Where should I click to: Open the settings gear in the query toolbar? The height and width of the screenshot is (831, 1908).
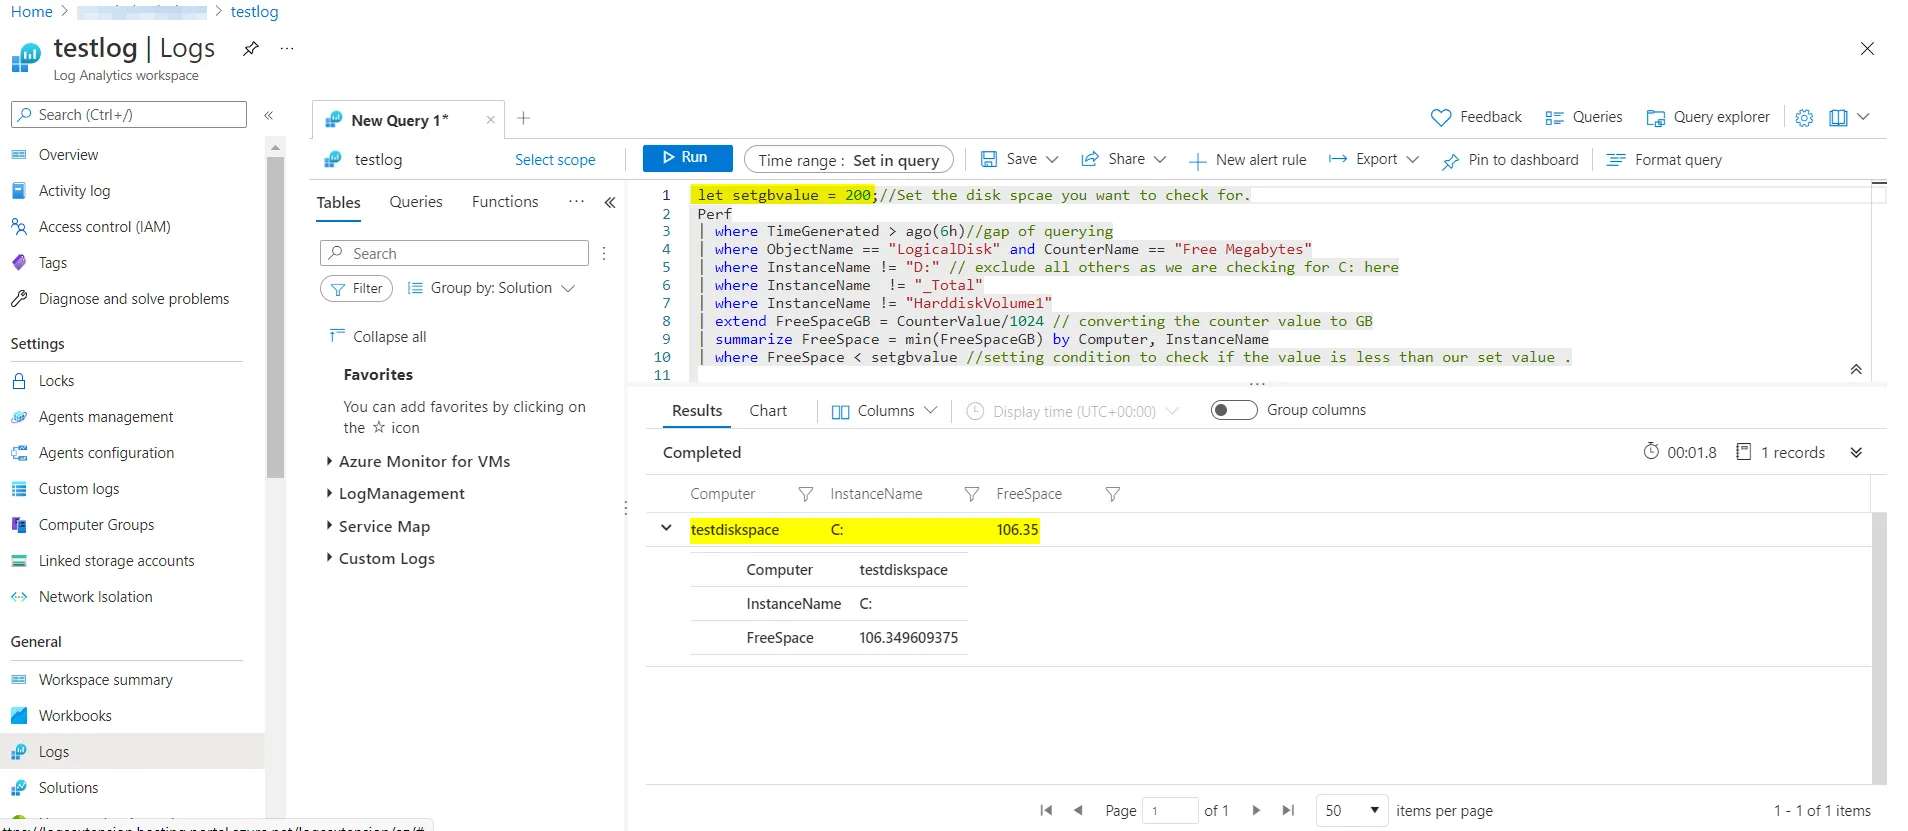point(1804,118)
